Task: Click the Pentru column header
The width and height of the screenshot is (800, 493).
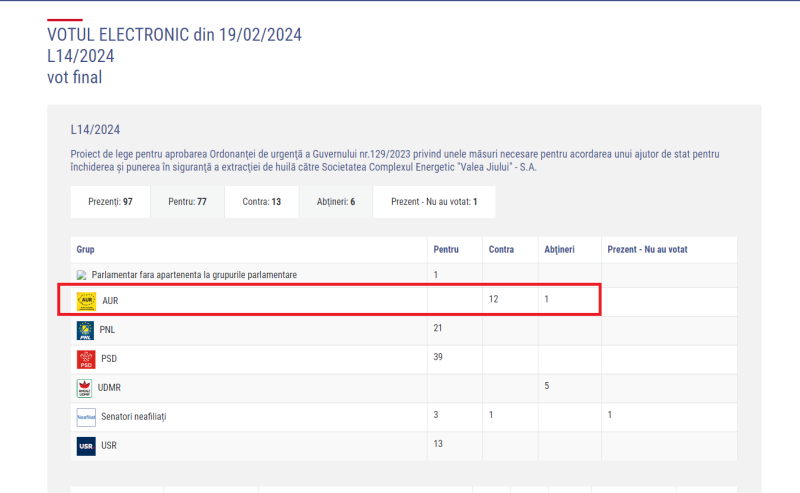Action: click(446, 249)
